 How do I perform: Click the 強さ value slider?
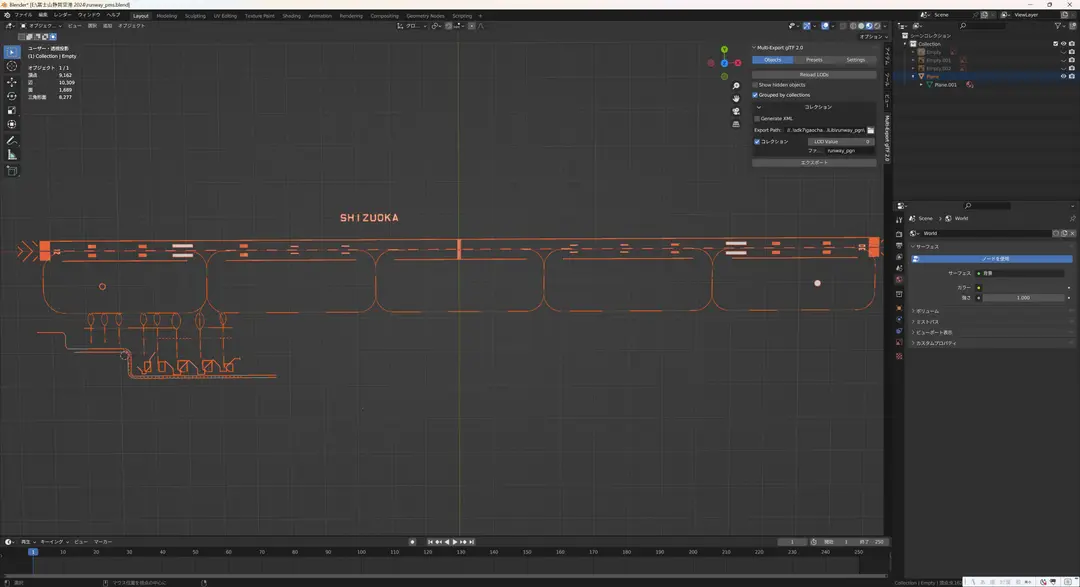1023,298
